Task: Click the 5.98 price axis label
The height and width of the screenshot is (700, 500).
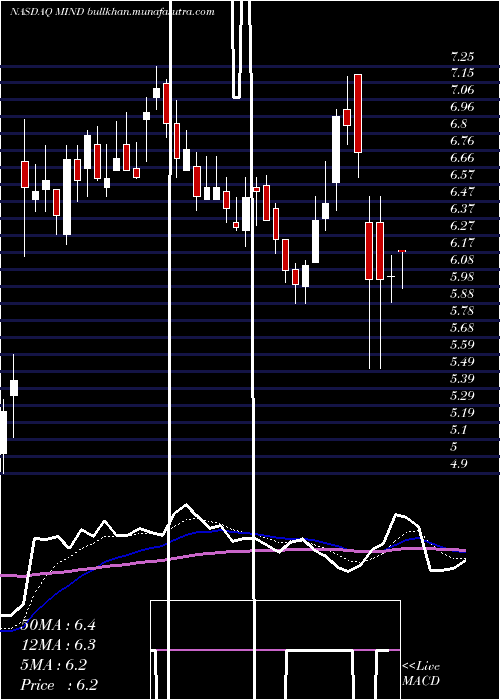Action: [462, 276]
